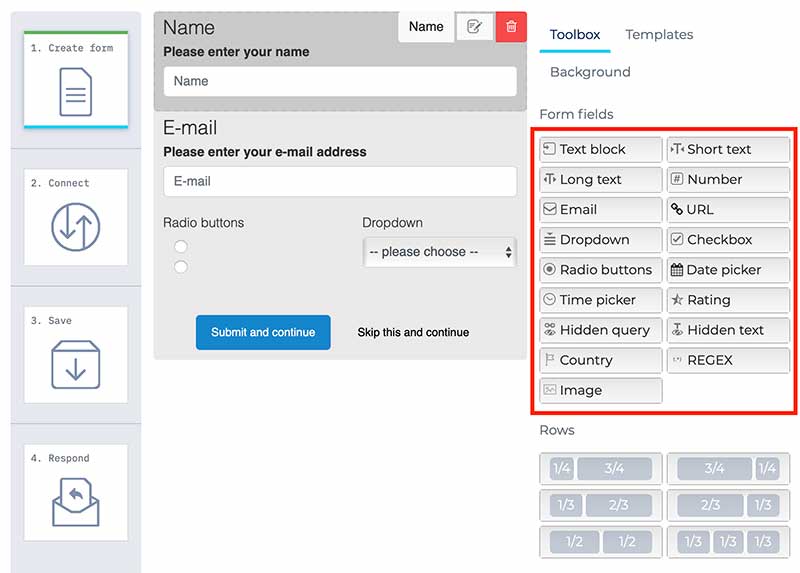The height and width of the screenshot is (573, 800).
Task: Click the Create form document icon
Action: coord(76,92)
